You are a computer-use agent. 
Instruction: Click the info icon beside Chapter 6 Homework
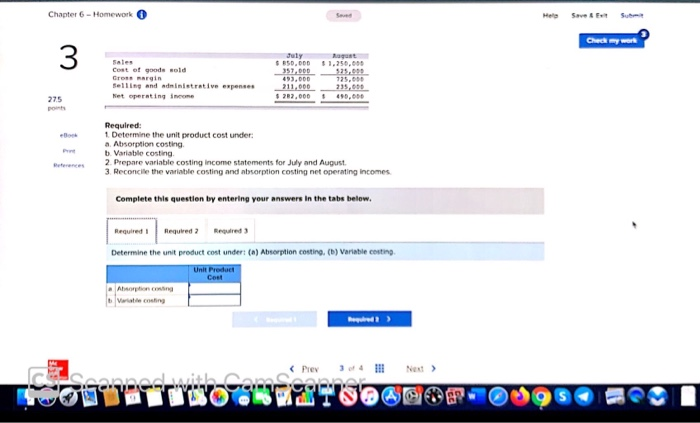point(142,15)
